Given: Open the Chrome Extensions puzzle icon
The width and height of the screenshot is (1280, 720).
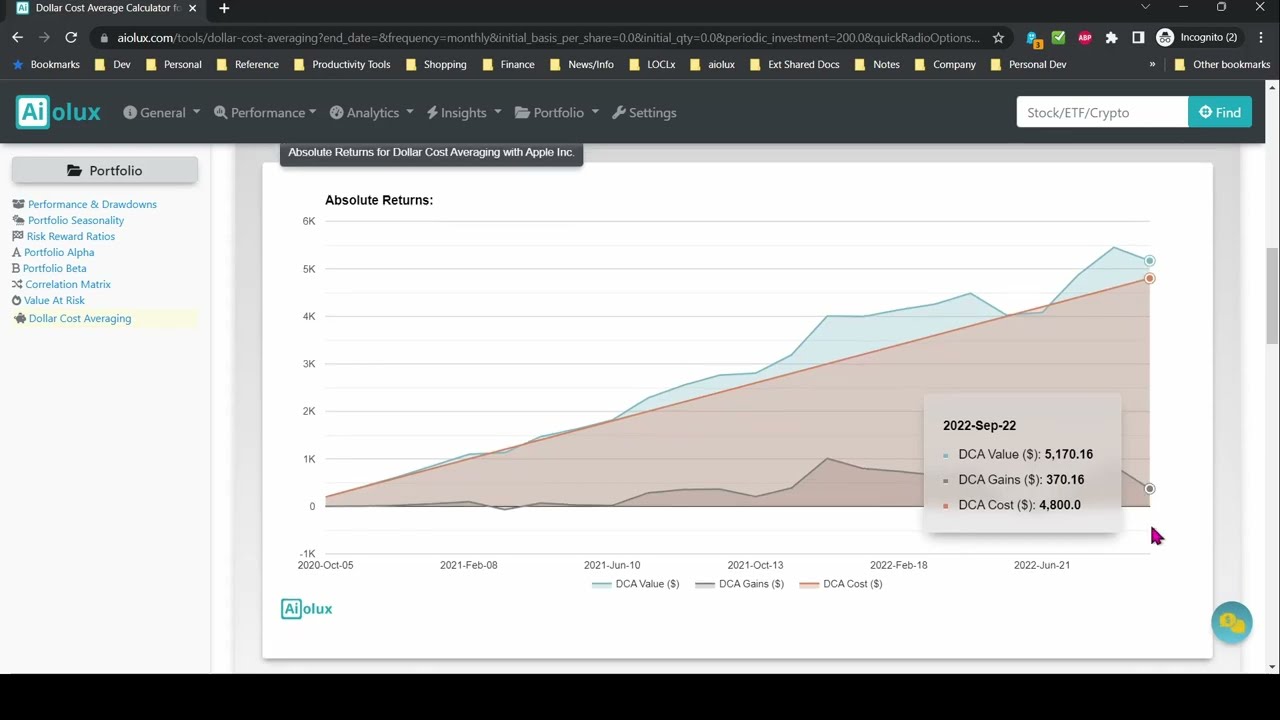Looking at the screenshot, I should pyautogui.click(x=1111, y=38).
